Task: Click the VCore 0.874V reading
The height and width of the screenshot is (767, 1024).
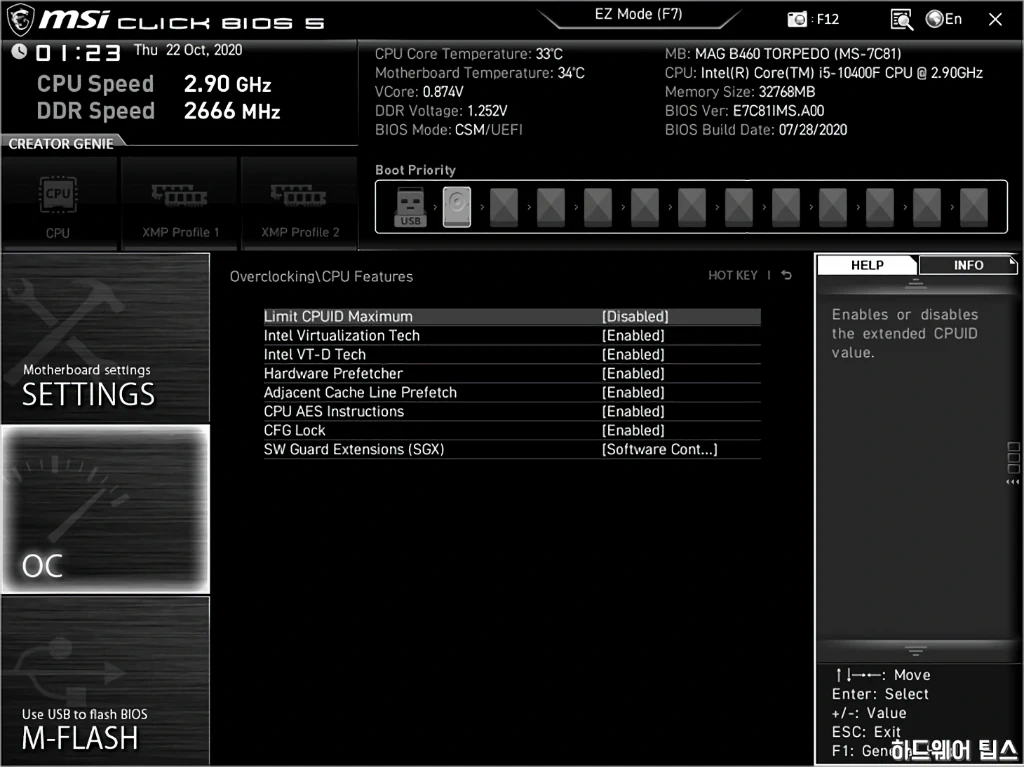Action: point(419,91)
